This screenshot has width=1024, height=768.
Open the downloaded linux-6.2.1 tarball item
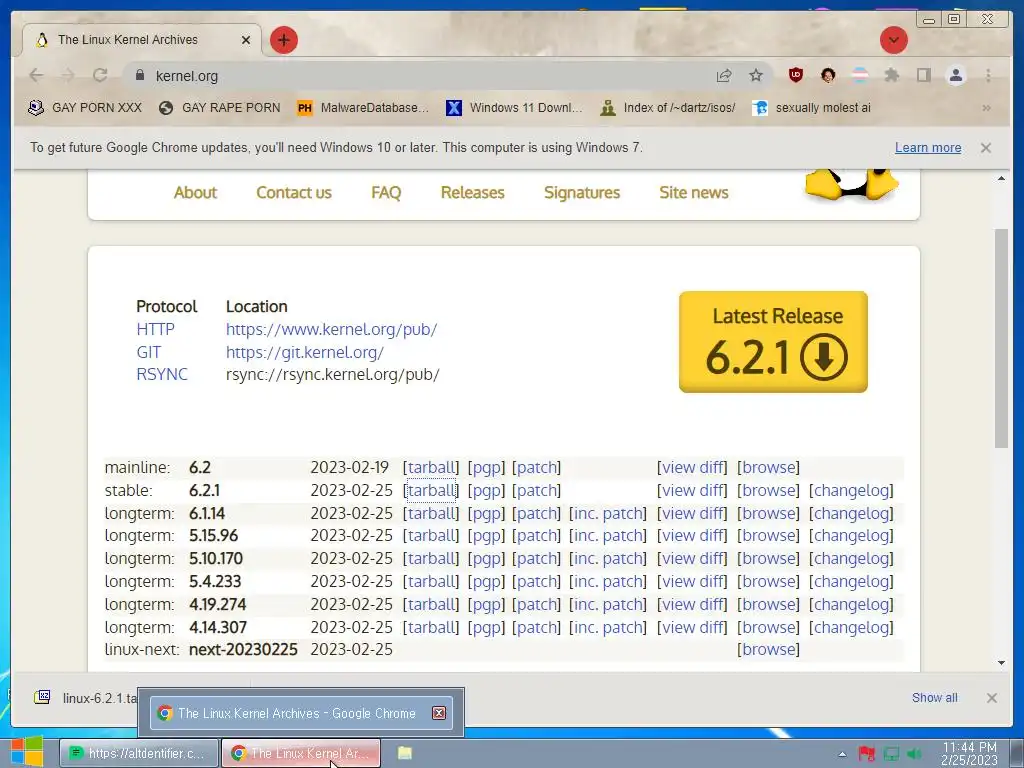[x=85, y=697]
